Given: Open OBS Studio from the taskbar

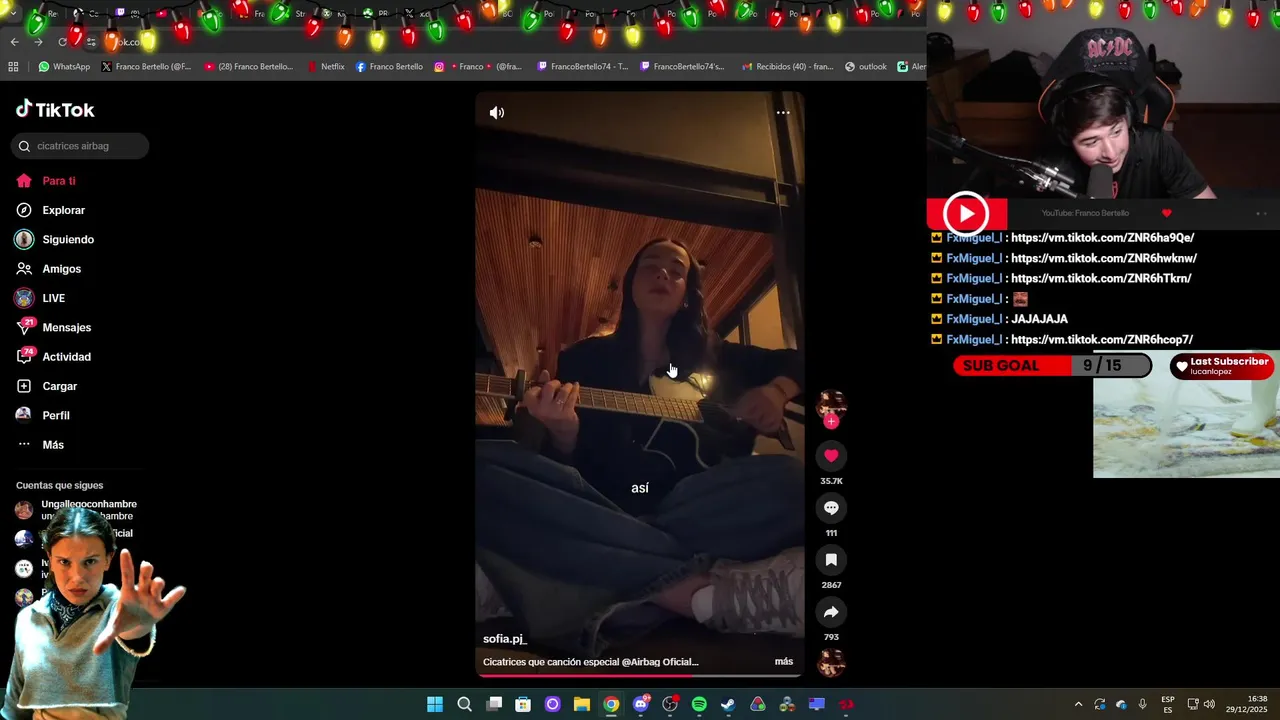Looking at the screenshot, I should pos(670,705).
